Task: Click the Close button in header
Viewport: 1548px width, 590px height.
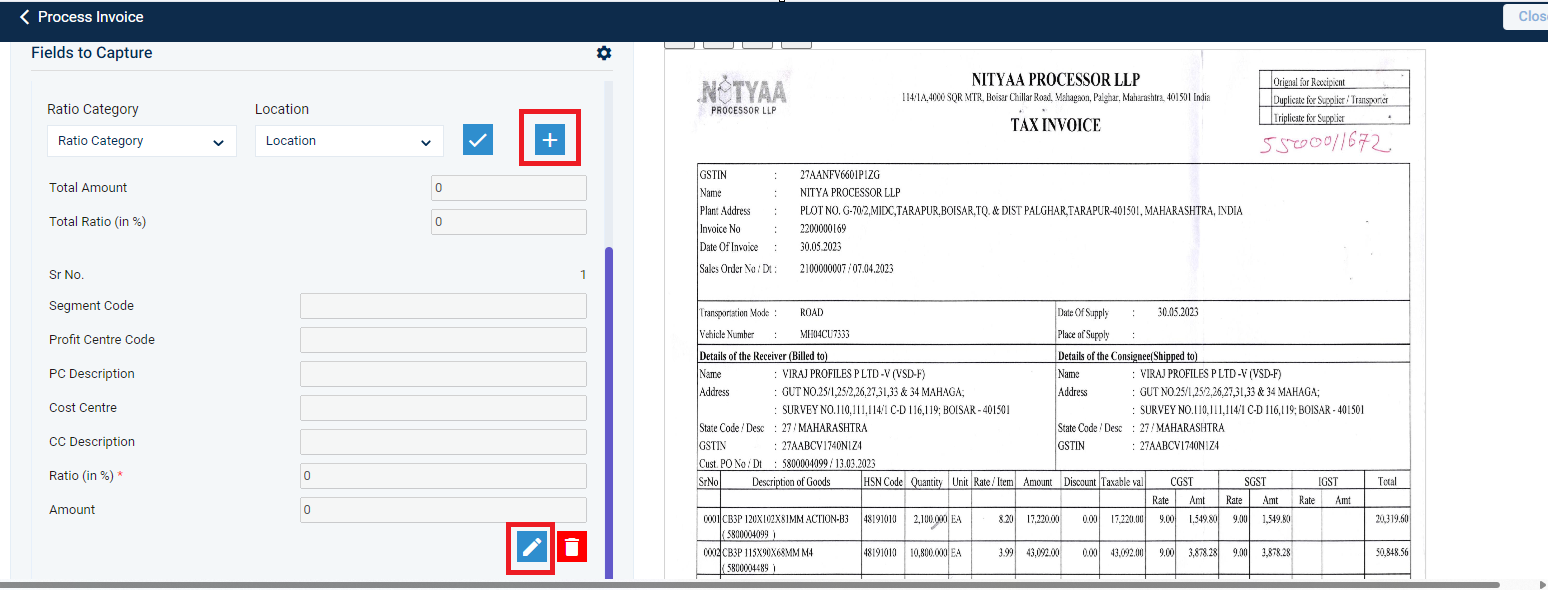Action: [x=1525, y=16]
